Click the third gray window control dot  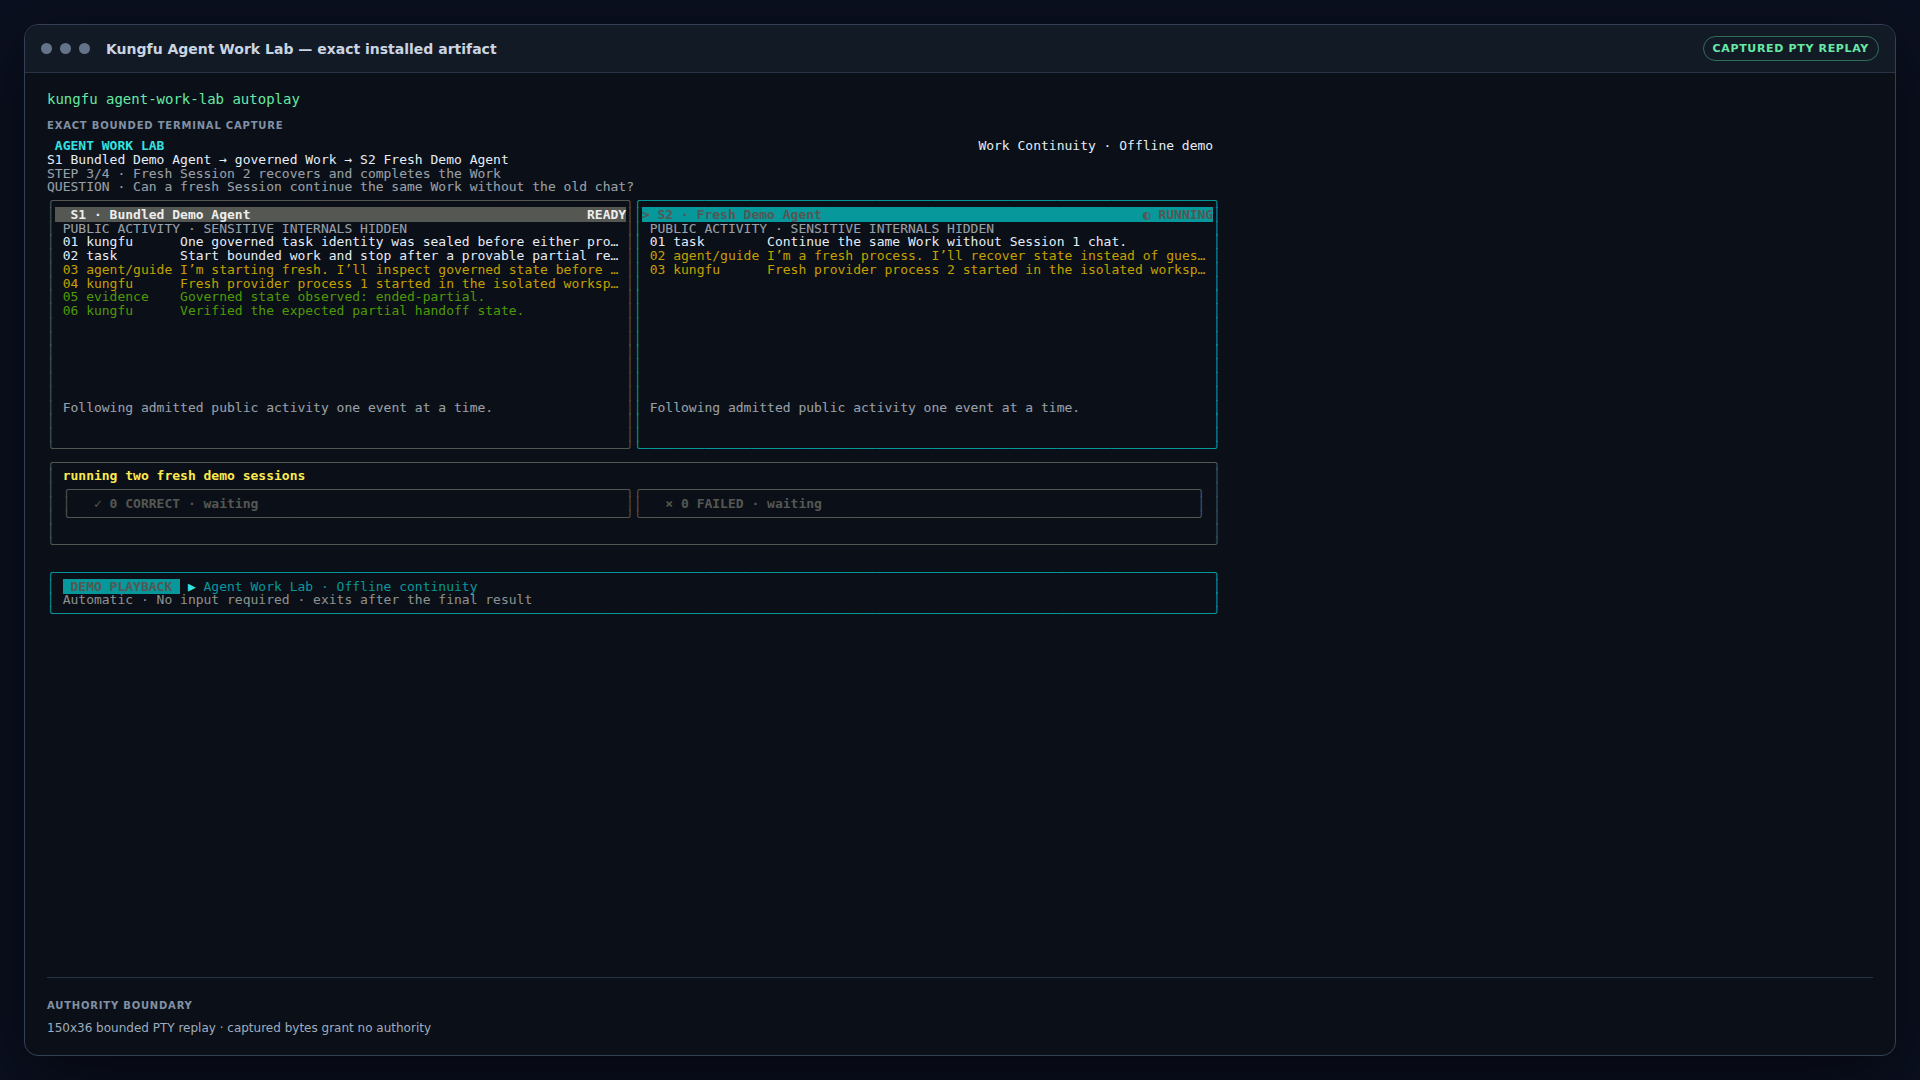[x=84, y=48]
